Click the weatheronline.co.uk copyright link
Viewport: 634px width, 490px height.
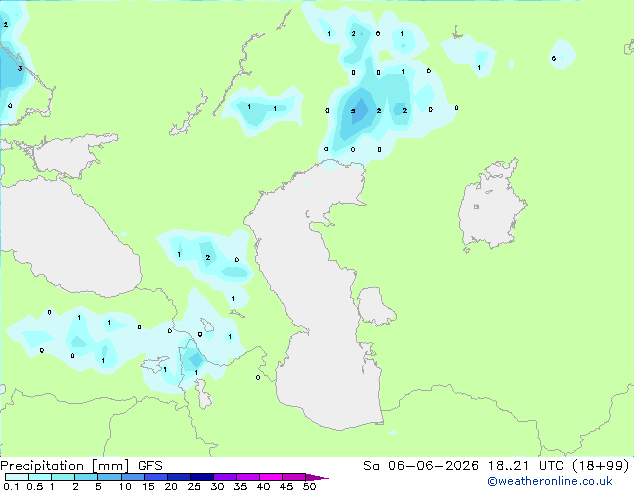[550, 481]
